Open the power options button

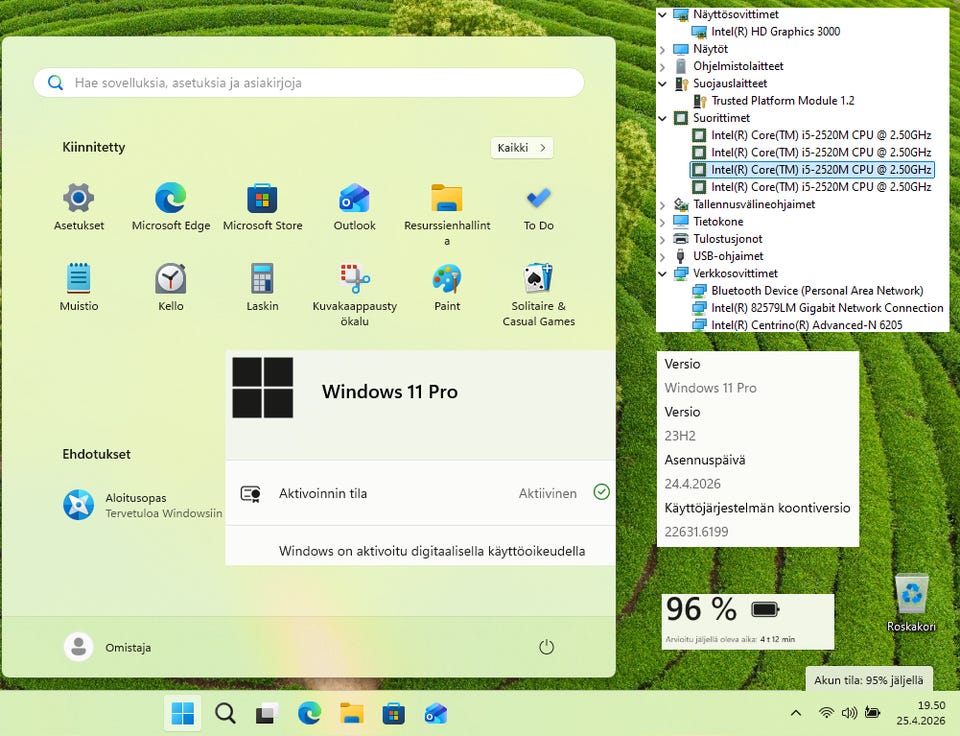pyautogui.click(x=546, y=647)
